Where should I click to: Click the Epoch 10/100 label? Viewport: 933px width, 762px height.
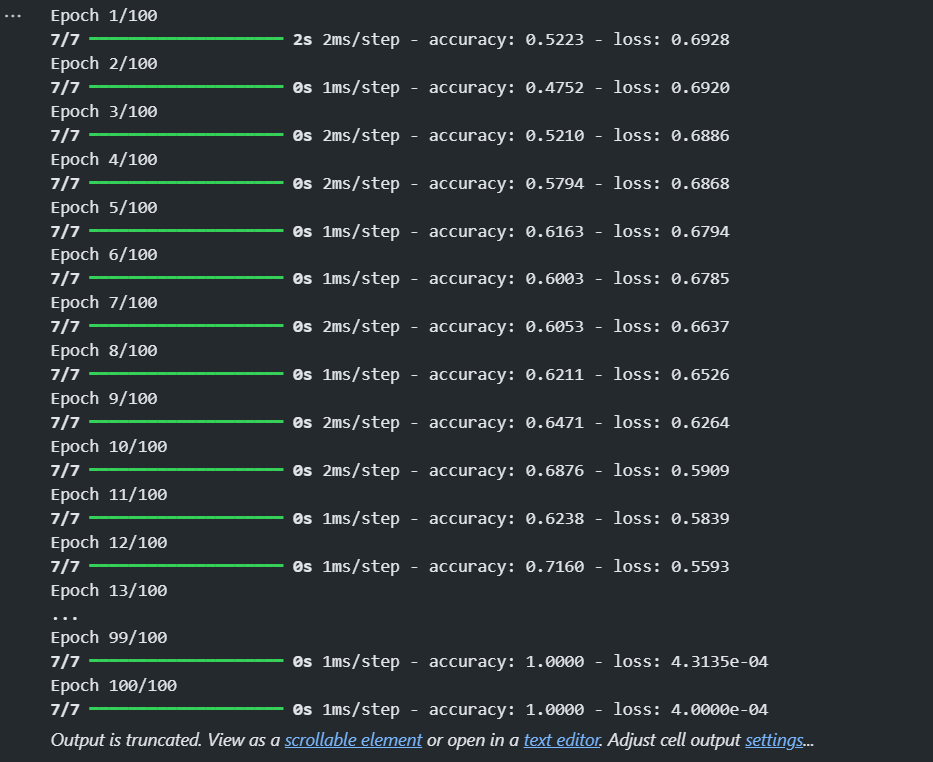[109, 446]
